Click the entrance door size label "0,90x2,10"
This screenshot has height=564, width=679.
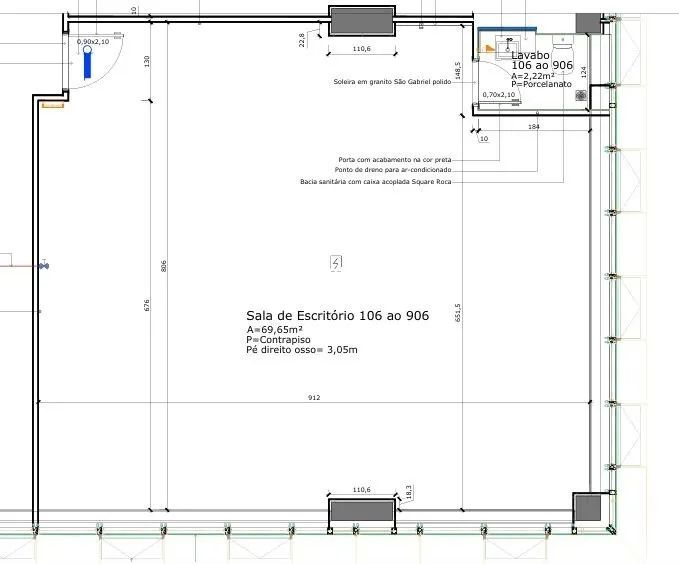[x=93, y=42]
